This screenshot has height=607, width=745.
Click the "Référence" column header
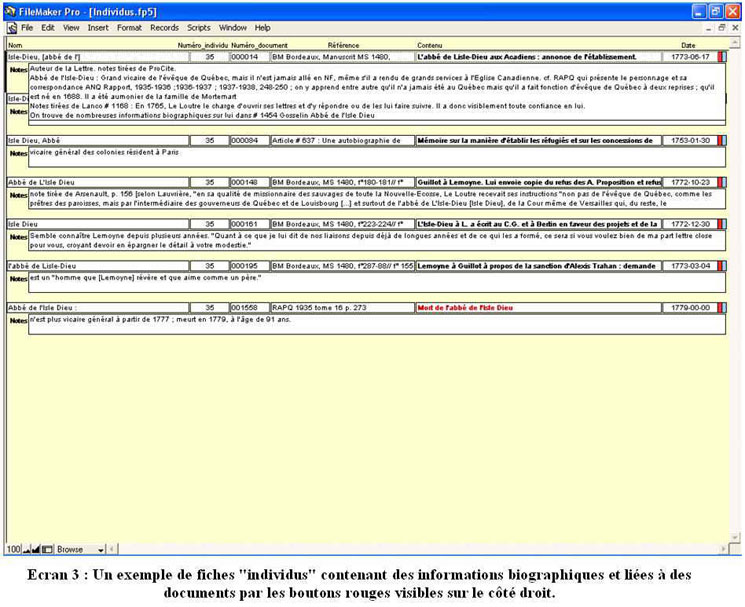pyautogui.click(x=343, y=46)
